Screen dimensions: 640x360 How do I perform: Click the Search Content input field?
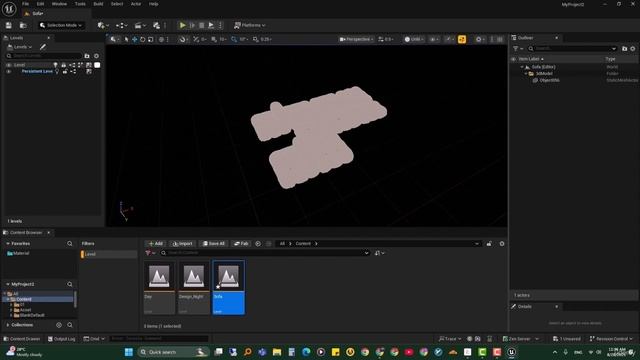click(265, 253)
